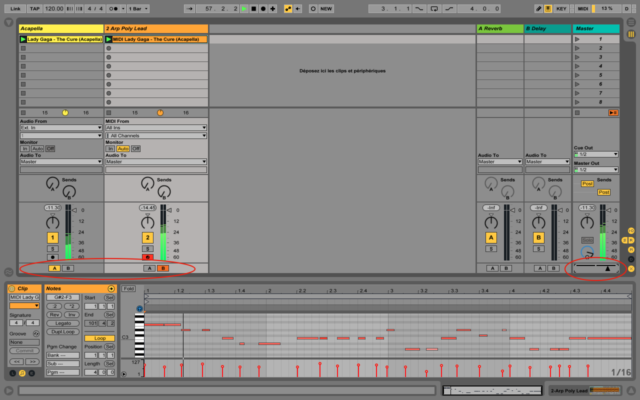Toggle MIDI editor preview headphone icon

pos(140,309)
